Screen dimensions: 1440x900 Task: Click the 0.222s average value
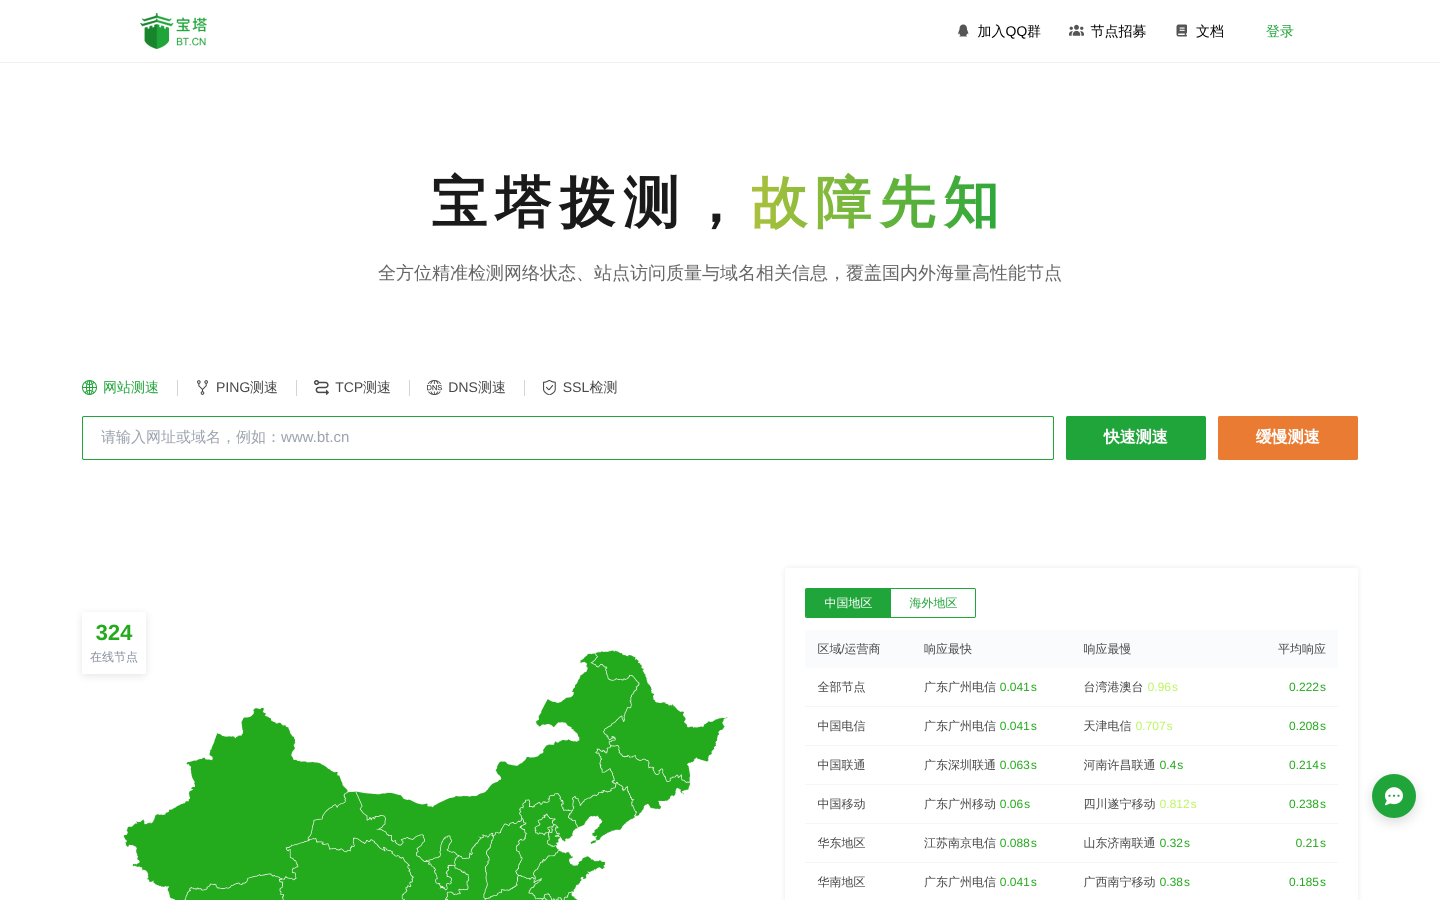click(x=1307, y=687)
